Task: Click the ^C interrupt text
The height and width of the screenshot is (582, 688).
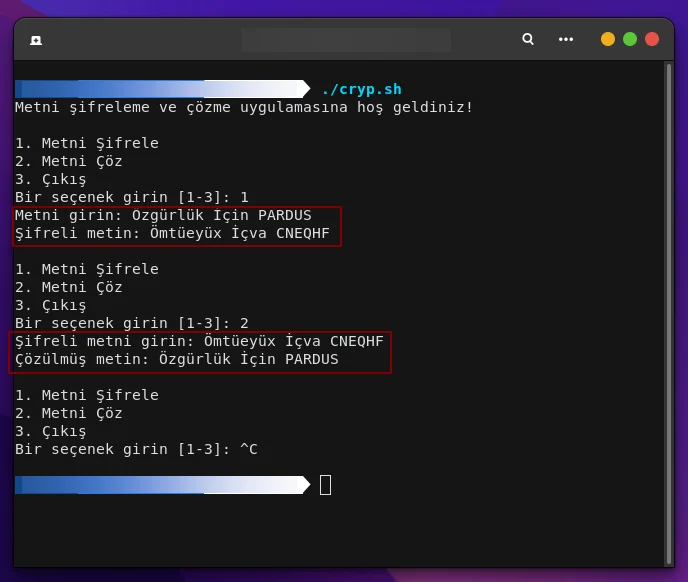Action: 249,449
